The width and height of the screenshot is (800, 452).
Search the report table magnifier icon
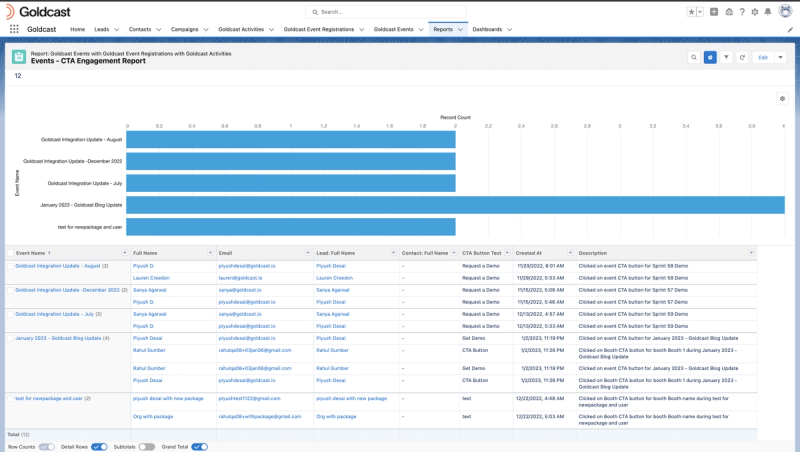[694, 58]
